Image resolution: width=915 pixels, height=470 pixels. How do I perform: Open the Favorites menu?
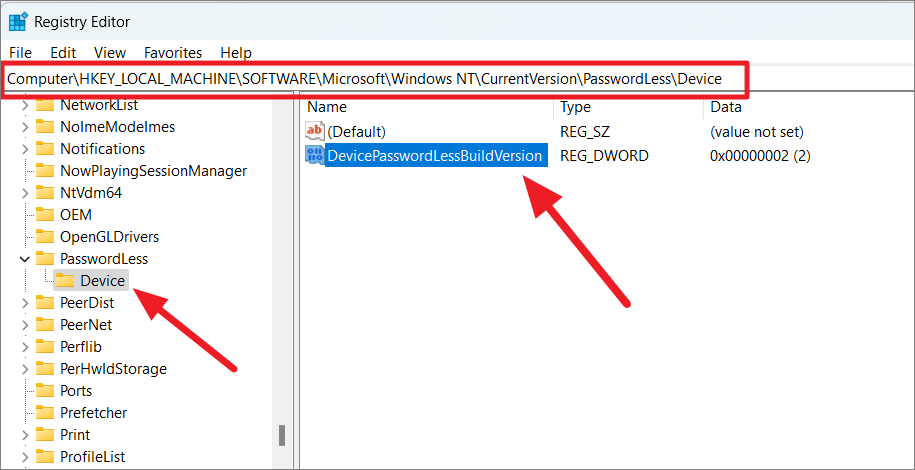pos(173,53)
